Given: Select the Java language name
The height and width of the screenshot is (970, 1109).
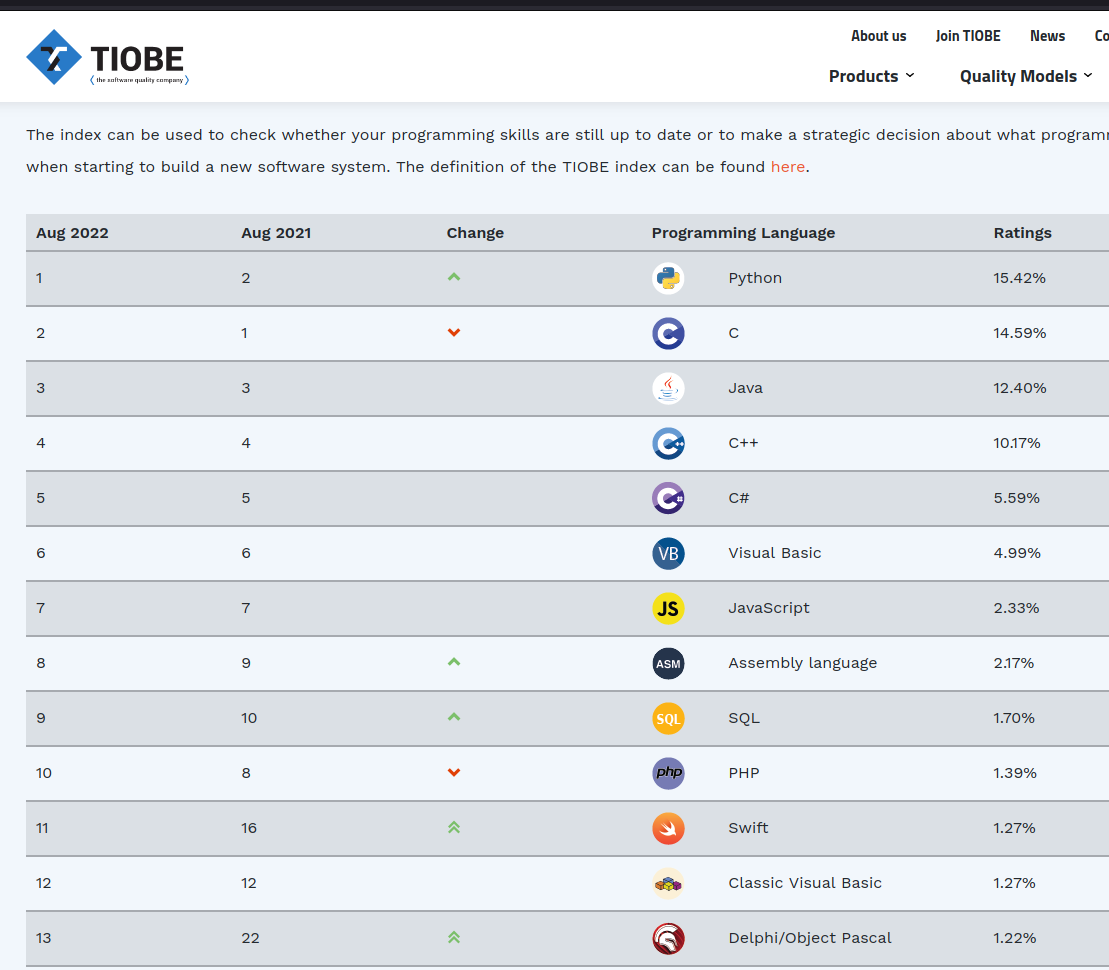Looking at the screenshot, I should point(745,388).
